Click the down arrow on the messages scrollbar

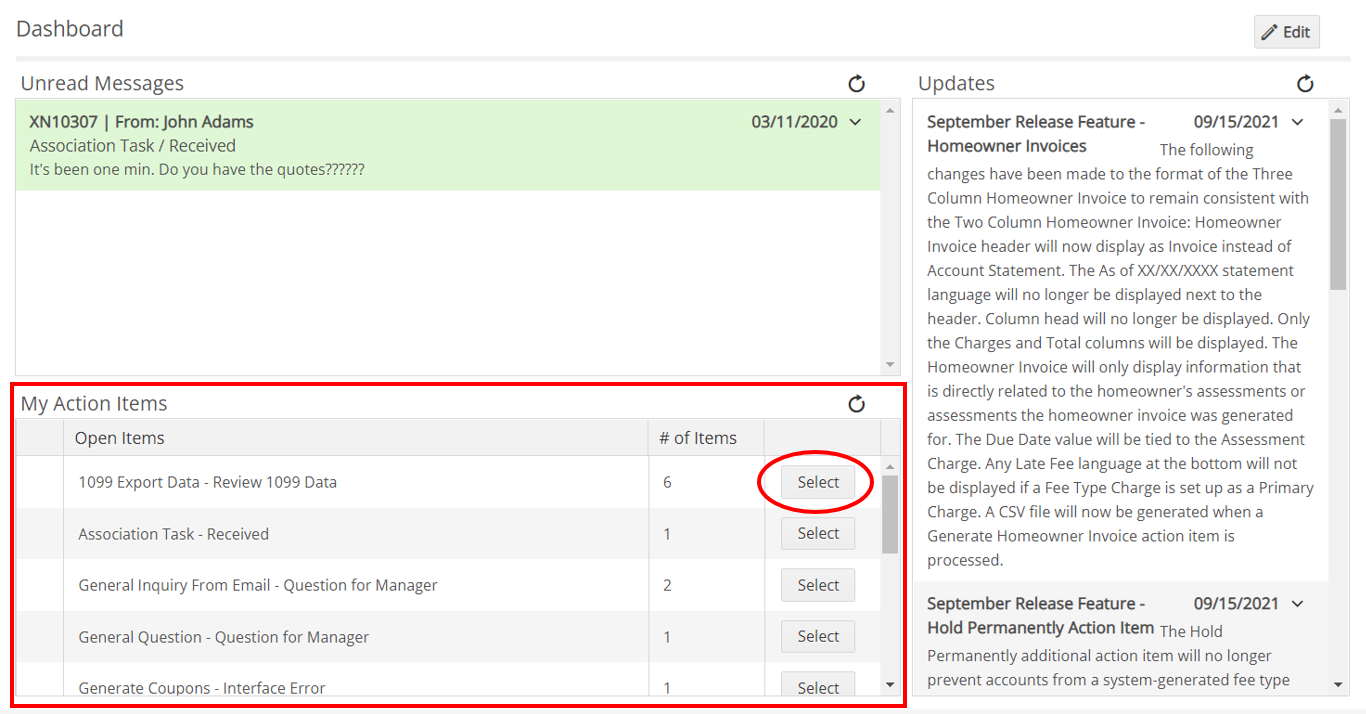[890, 364]
